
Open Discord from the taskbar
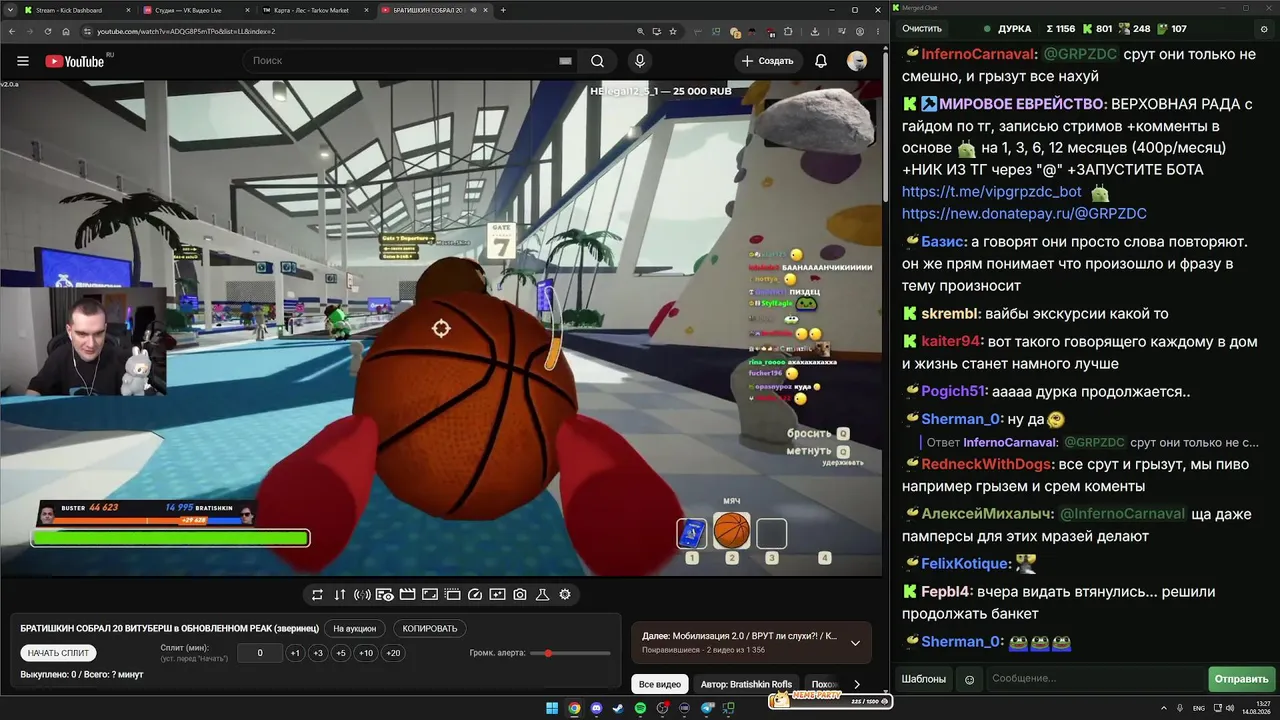[x=597, y=708]
